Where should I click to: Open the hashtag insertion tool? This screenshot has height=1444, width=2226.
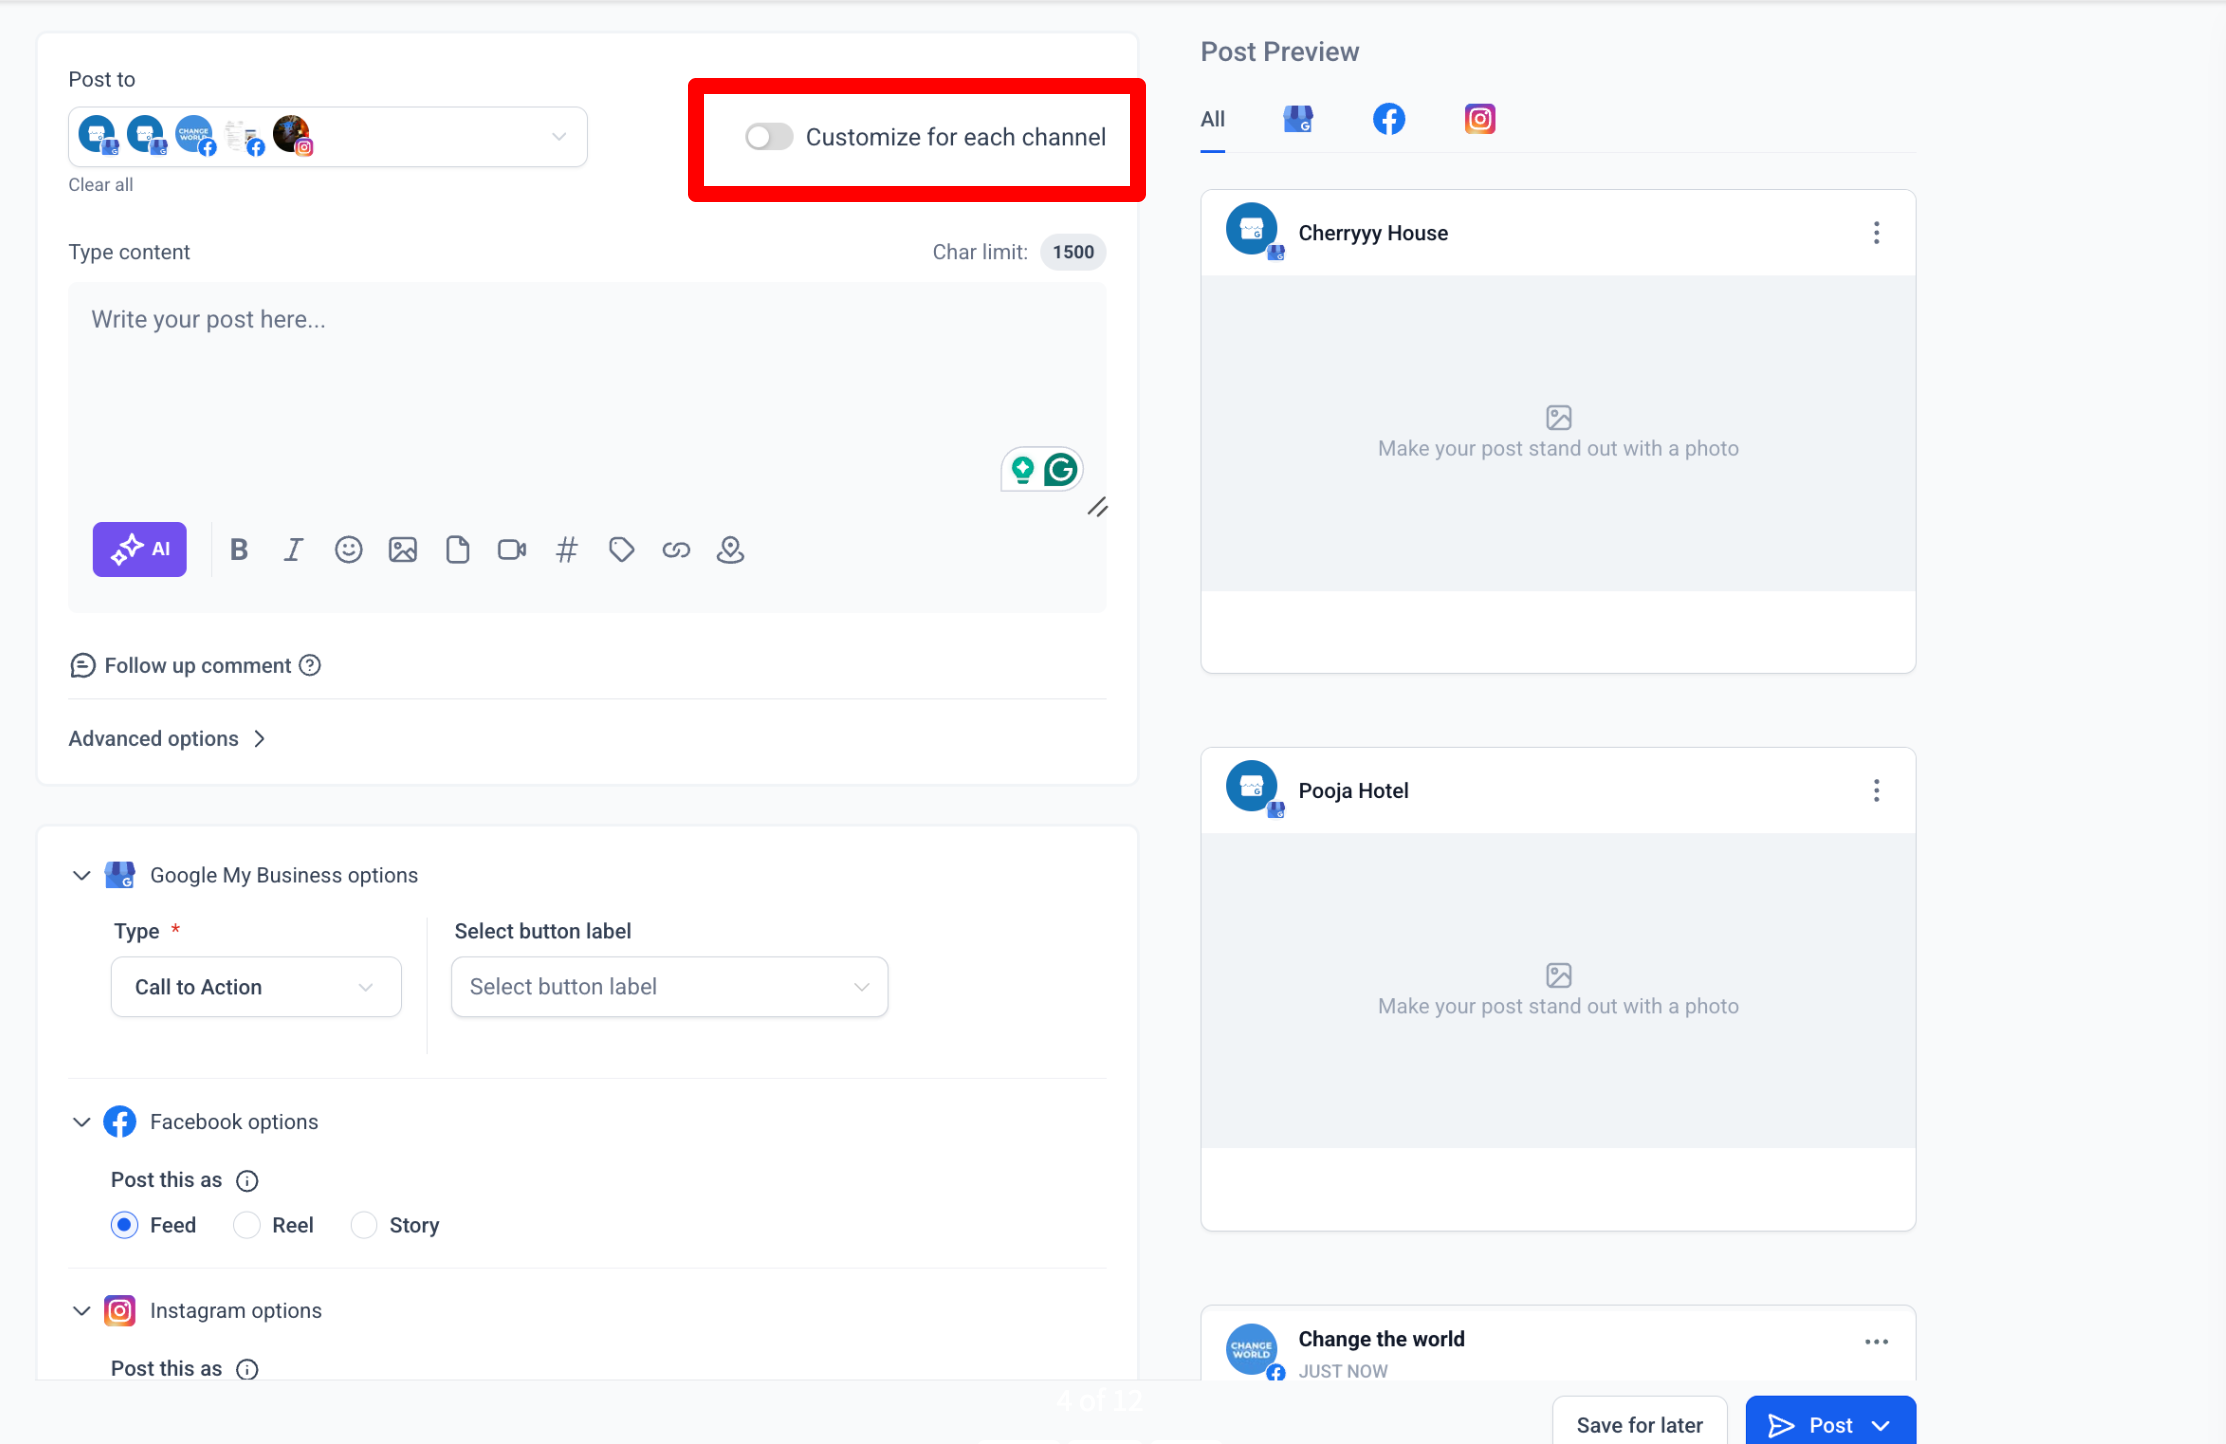tap(567, 549)
